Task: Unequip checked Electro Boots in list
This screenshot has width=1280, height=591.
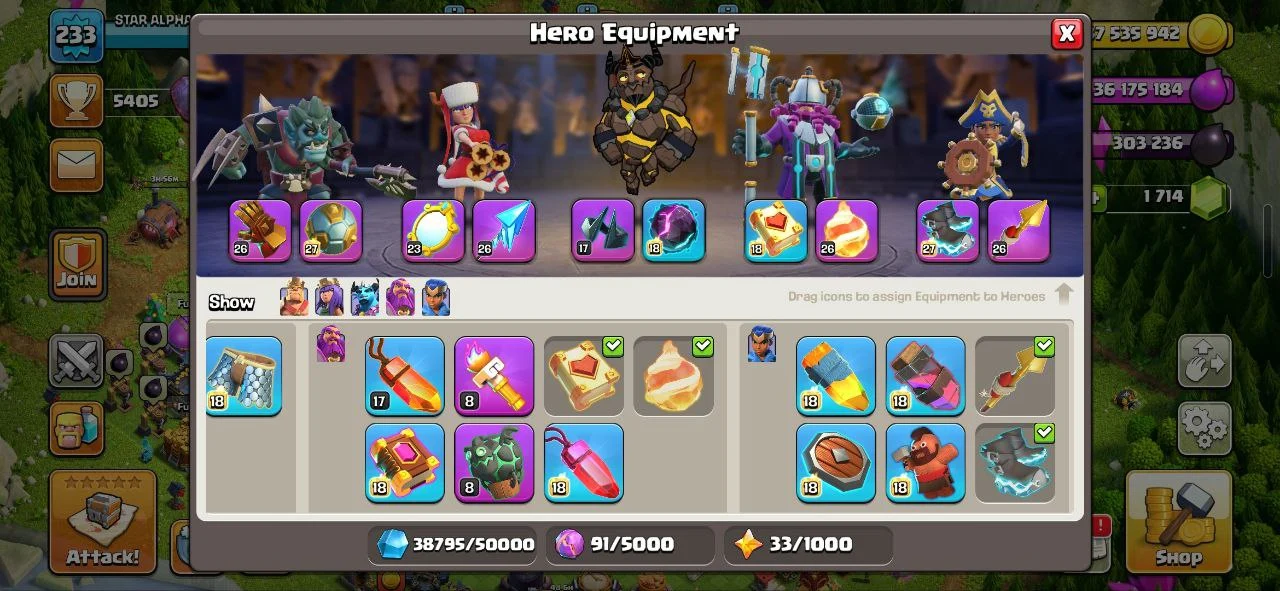Action: [1015, 463]
